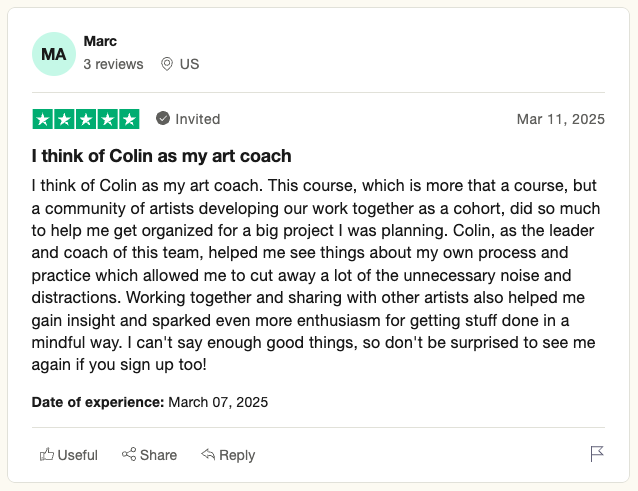Share this review

point(149,455)
